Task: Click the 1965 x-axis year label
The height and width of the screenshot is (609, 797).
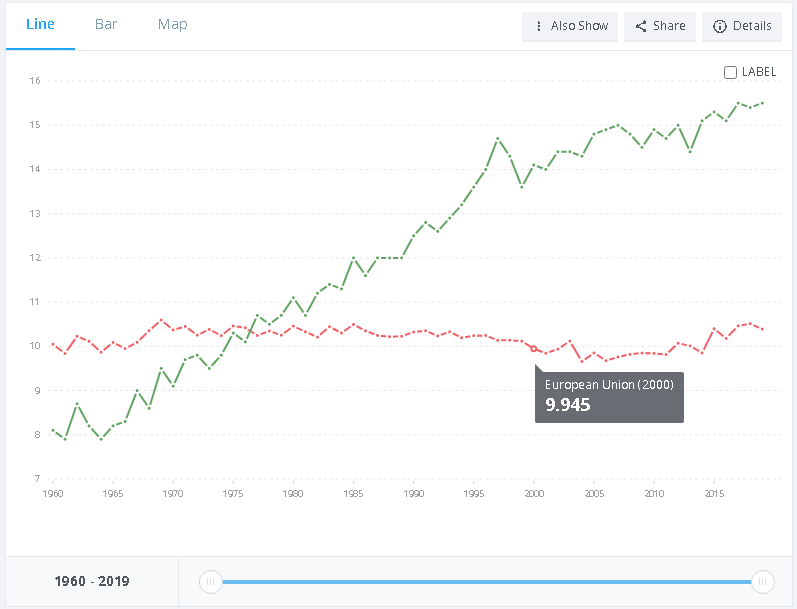Action: (x=113, y=494)
